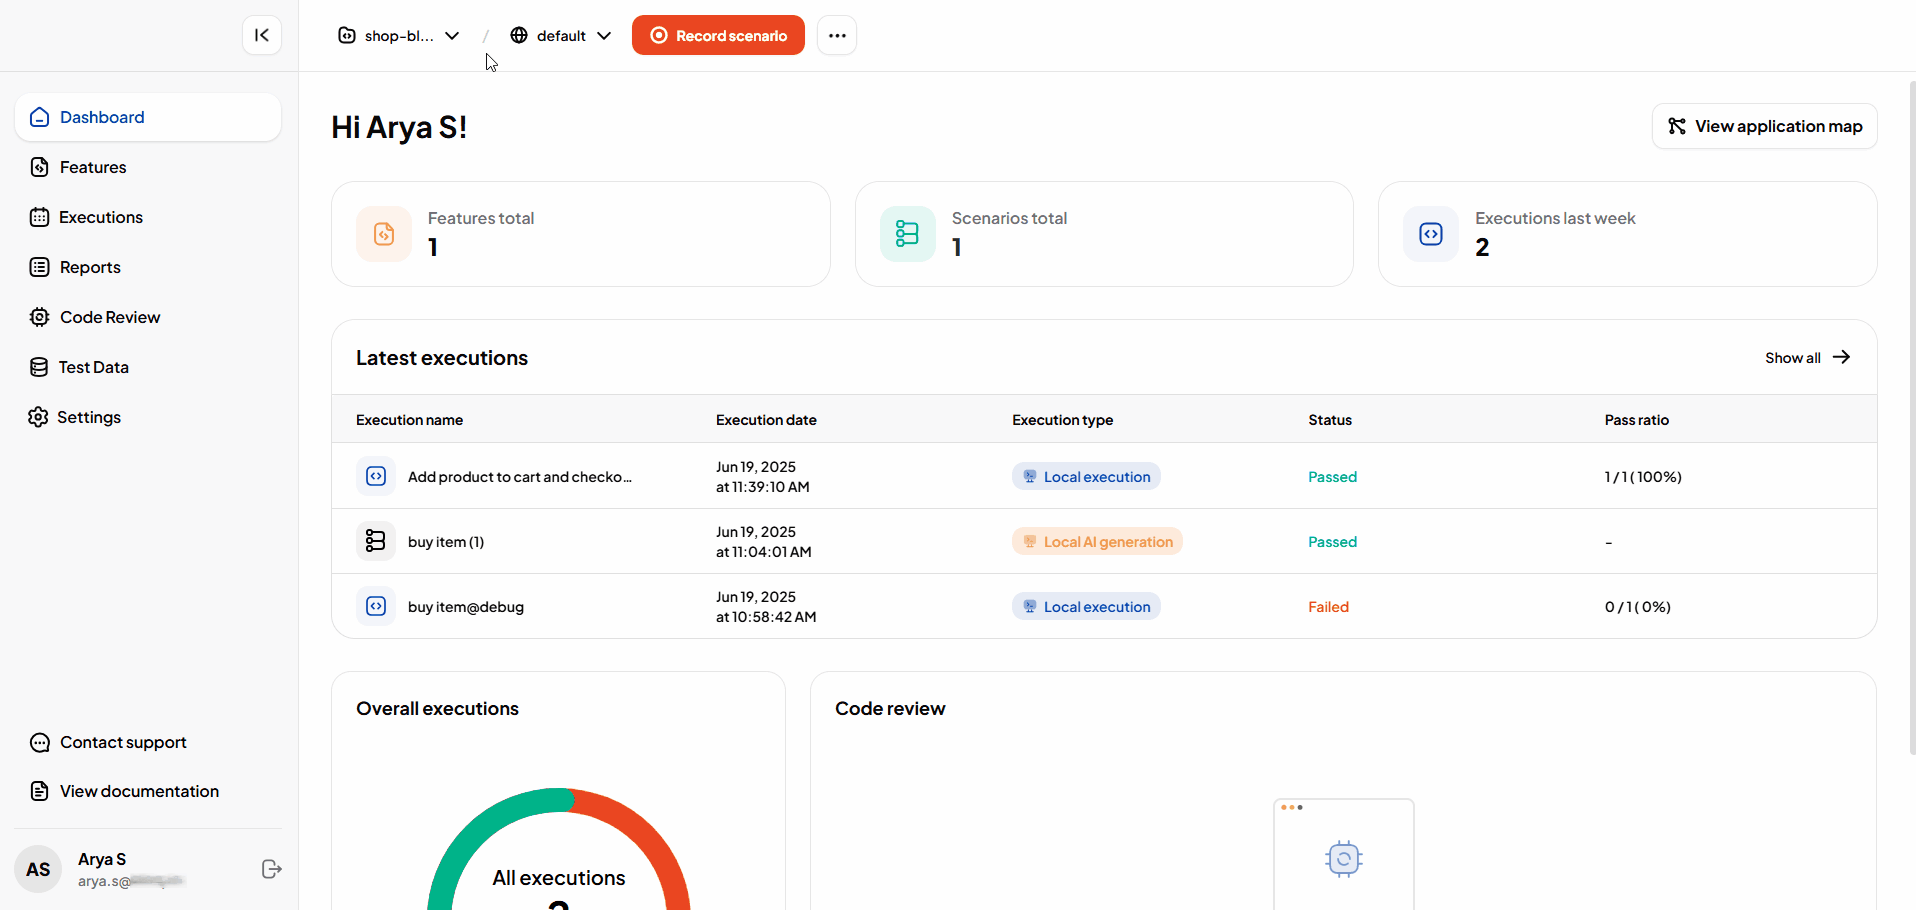Click the logout icon beside Arya S
The height and width of the screenshot is (910, 1916).
coord(271,869)
